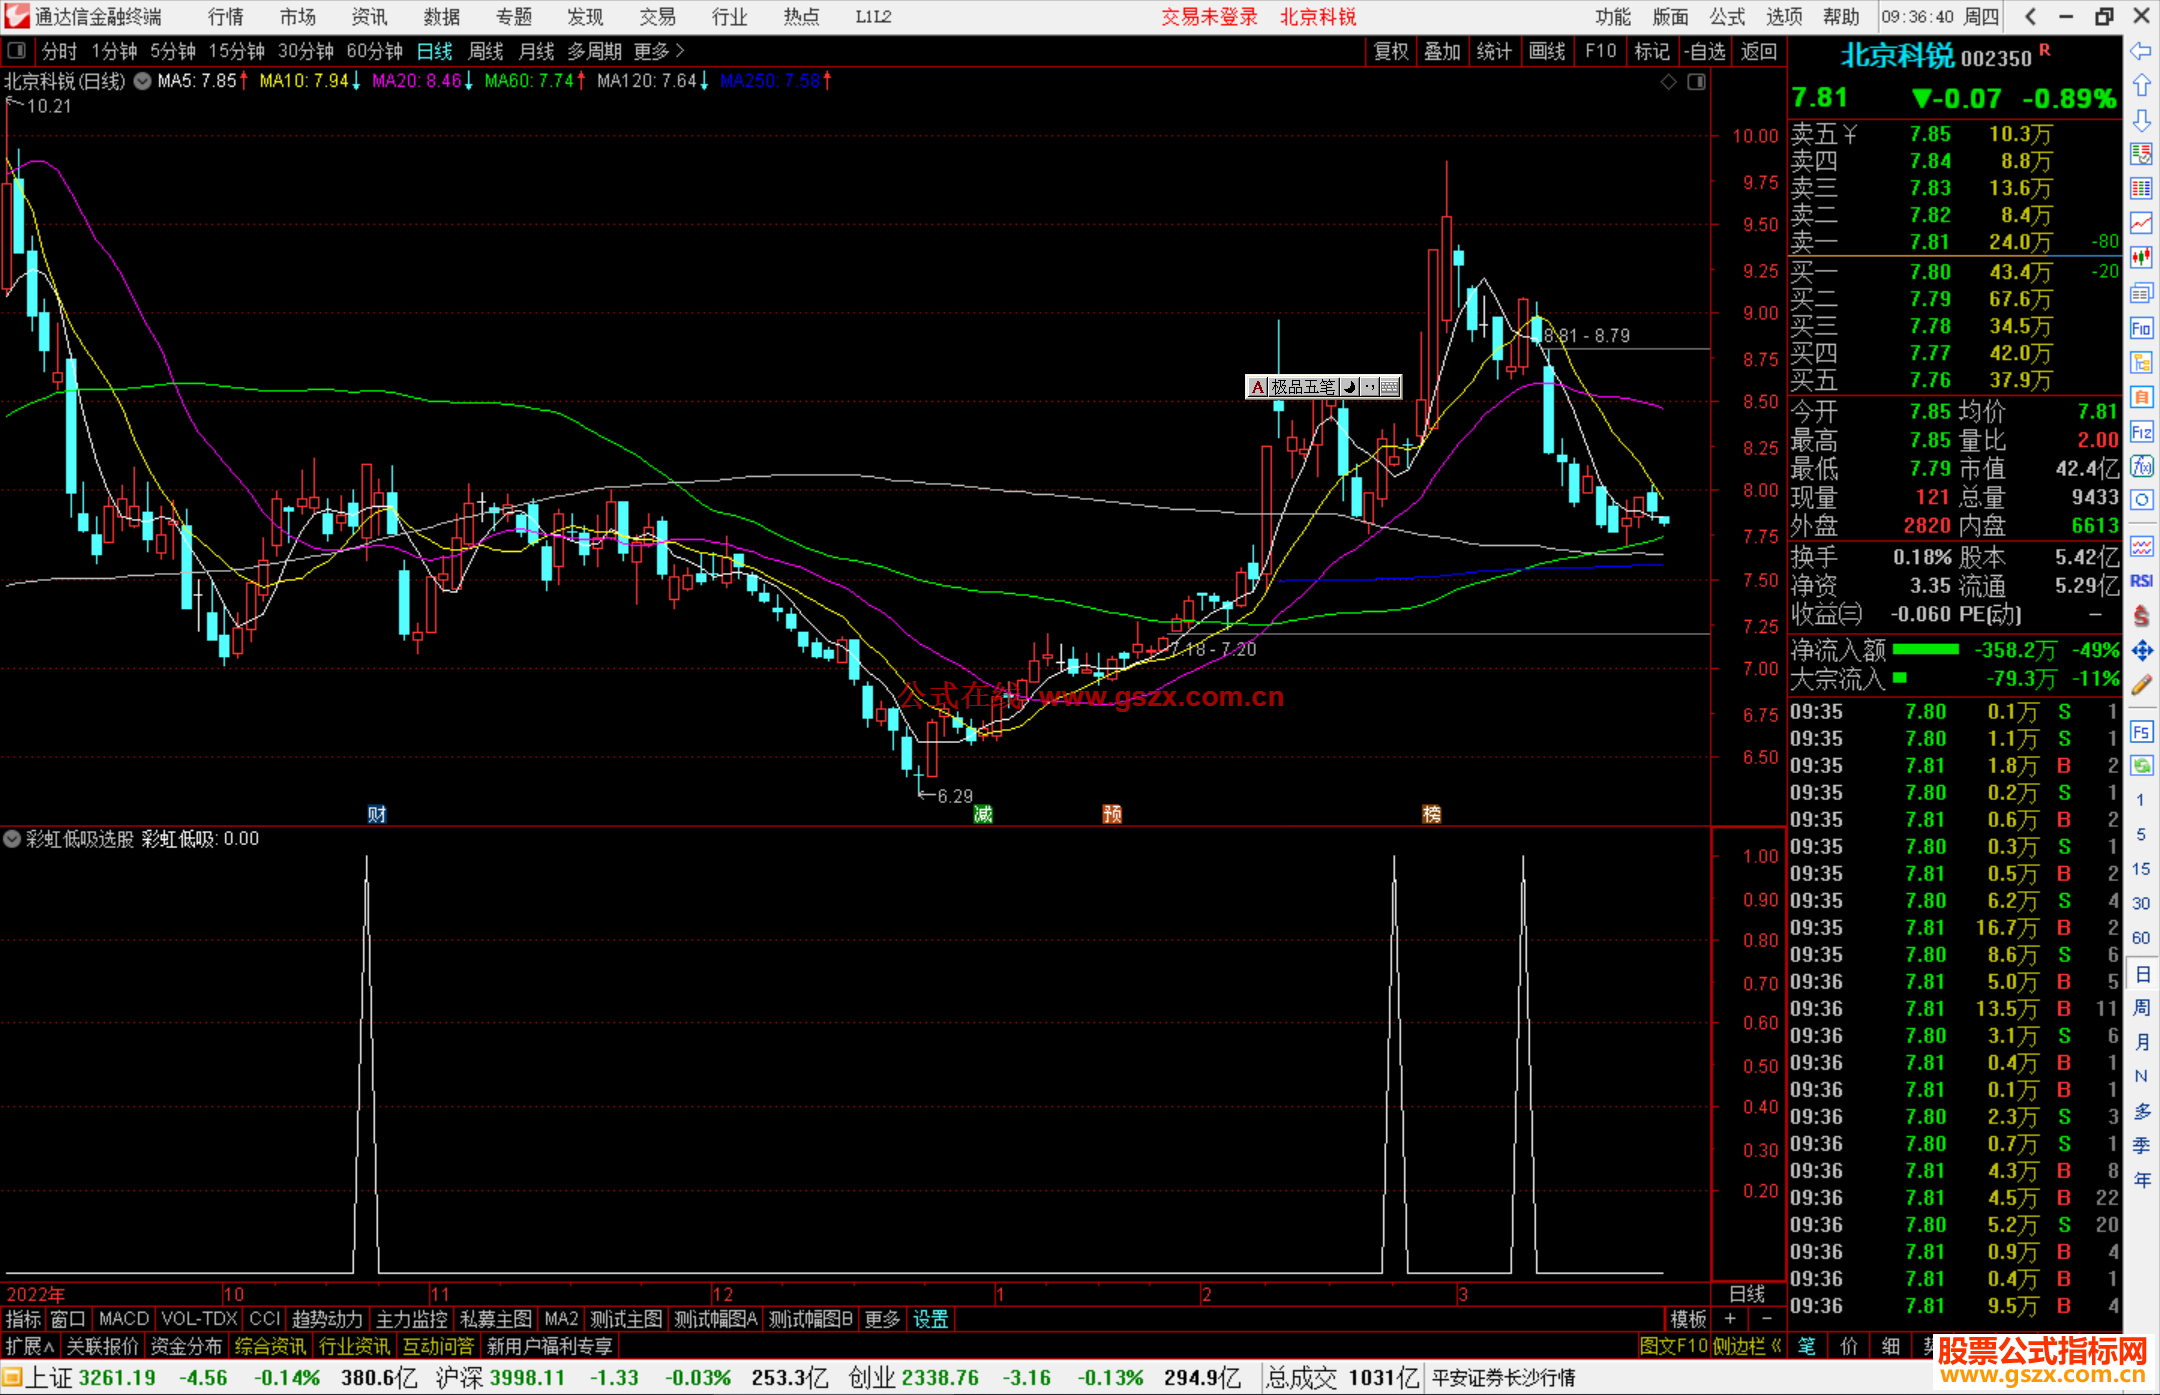Click the four-arrow move icon in sidebar
The image size is (2160, 1395).
click(2141, 651)
